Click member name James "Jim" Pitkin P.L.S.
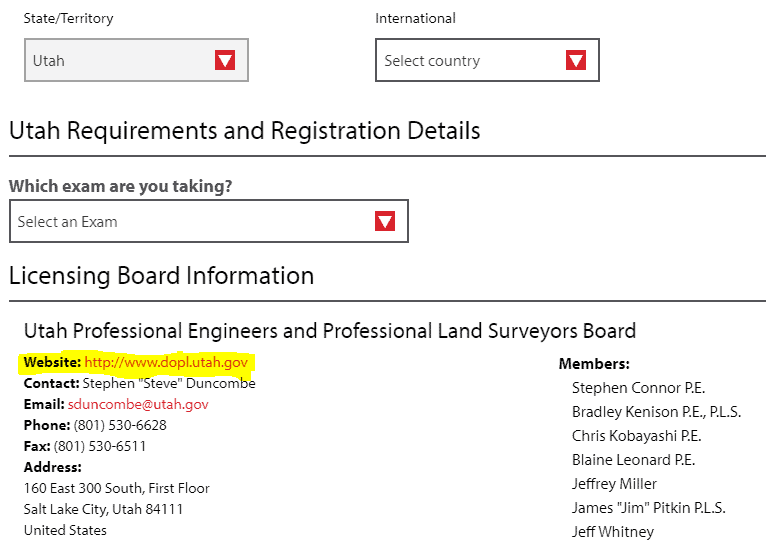 648,508
